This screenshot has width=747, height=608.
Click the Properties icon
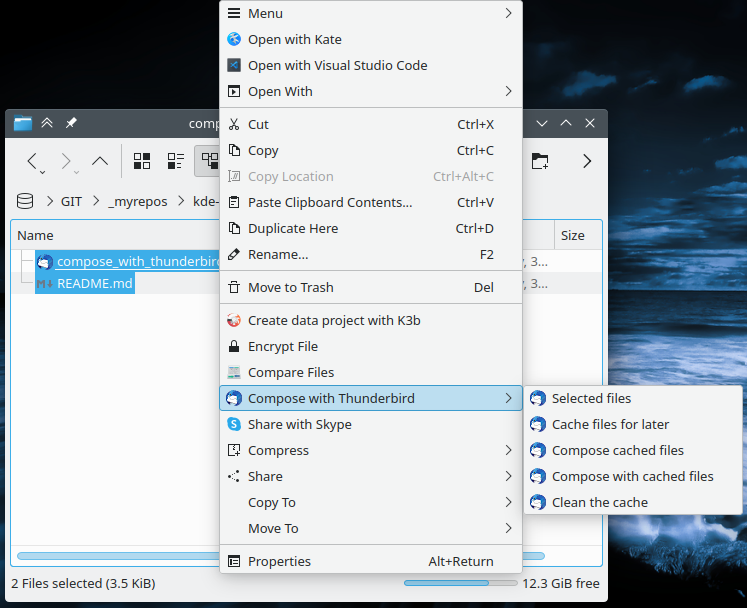click(x=234, y=561)
